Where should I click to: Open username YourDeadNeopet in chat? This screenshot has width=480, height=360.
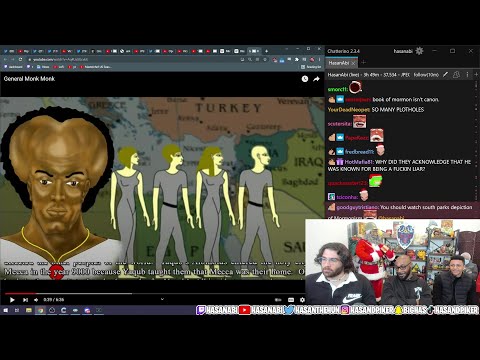pos(349,110)
